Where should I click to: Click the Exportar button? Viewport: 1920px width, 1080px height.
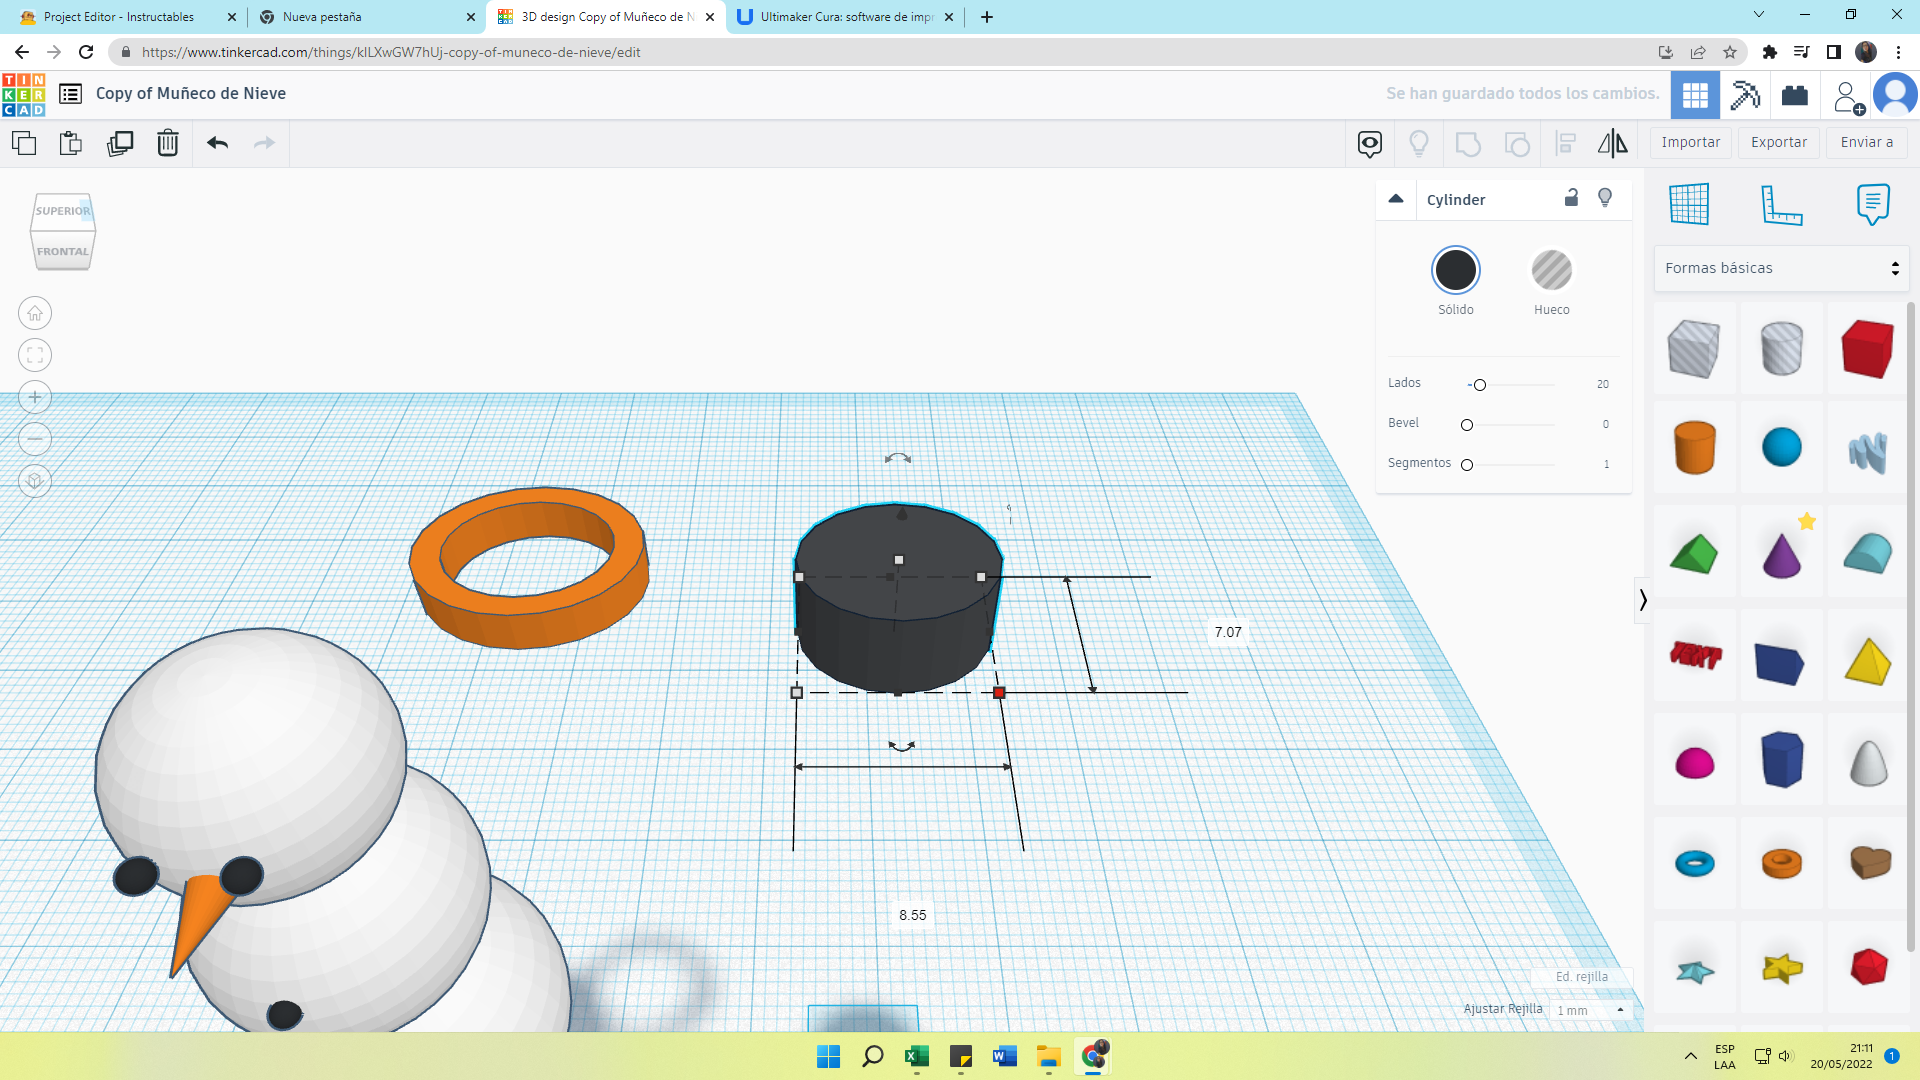pyautogui.click(x=1779, y=143)
